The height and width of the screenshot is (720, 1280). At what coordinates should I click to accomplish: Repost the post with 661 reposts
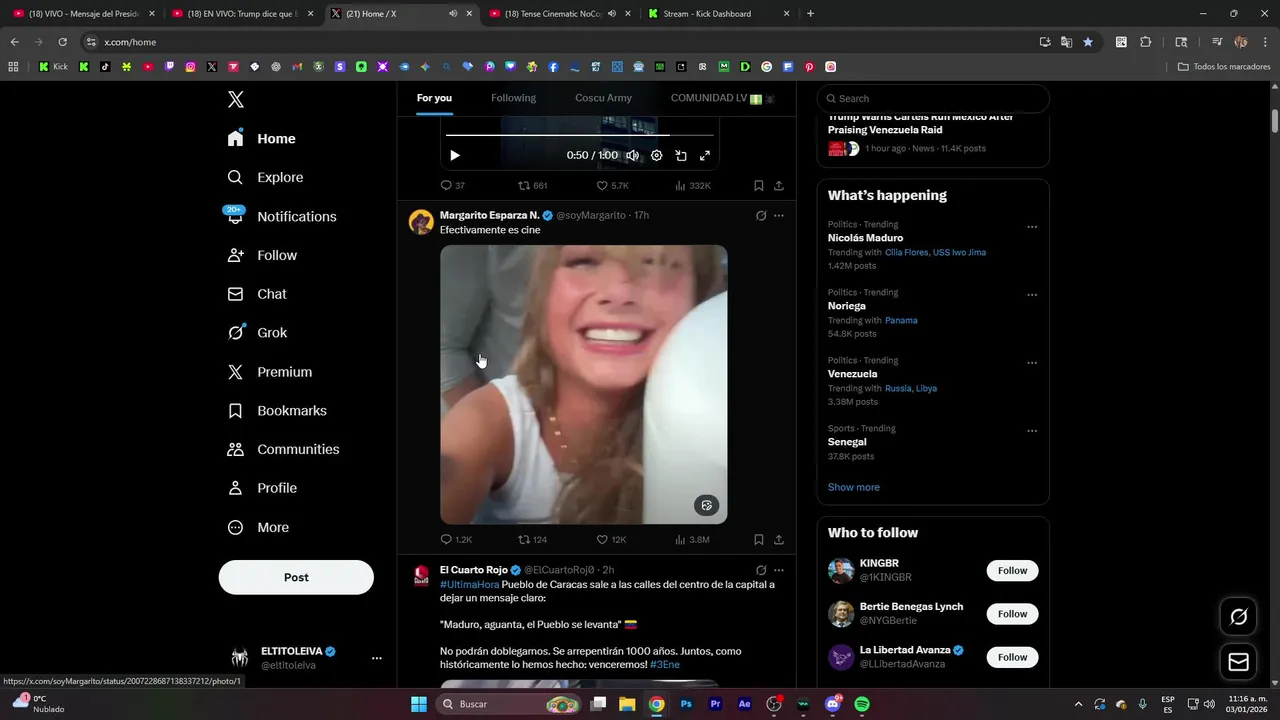(532, 186)
